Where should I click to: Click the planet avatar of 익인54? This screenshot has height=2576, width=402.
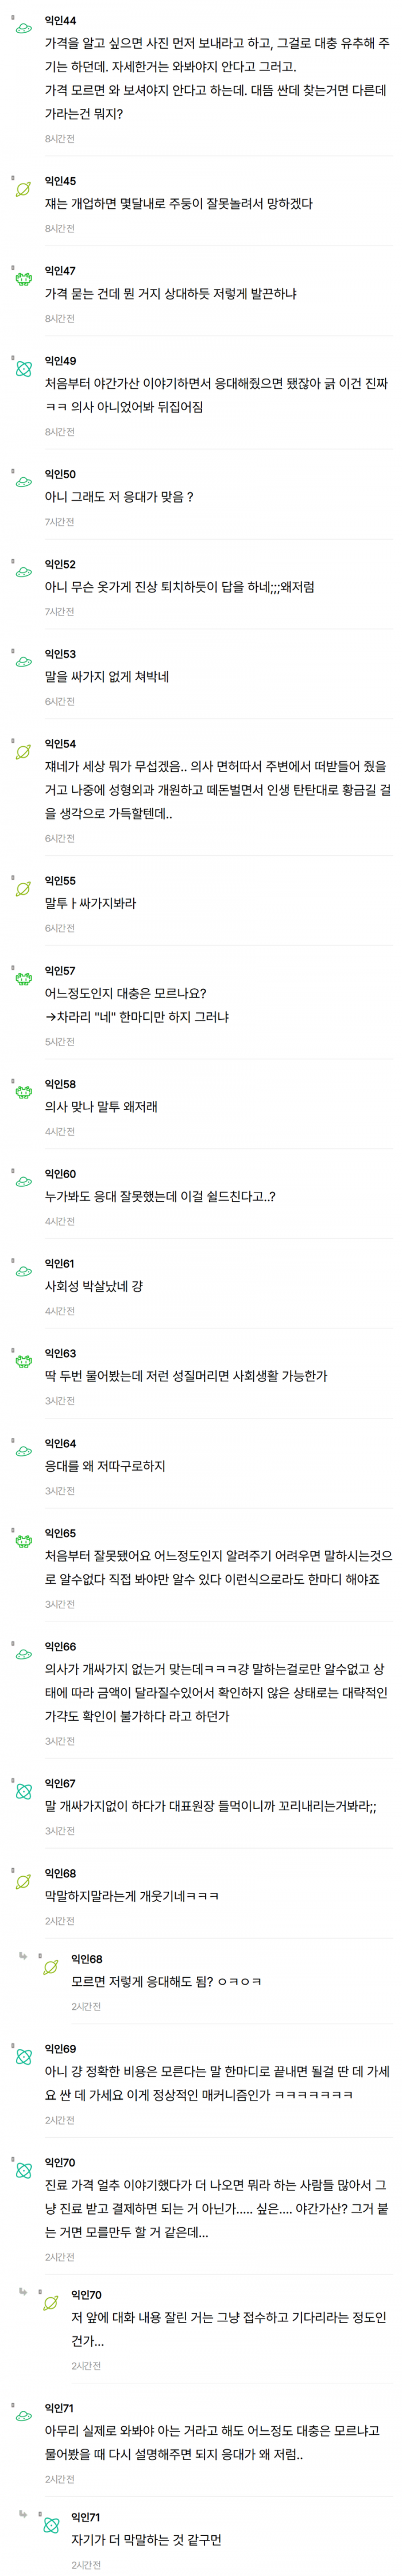pos(23,752)
